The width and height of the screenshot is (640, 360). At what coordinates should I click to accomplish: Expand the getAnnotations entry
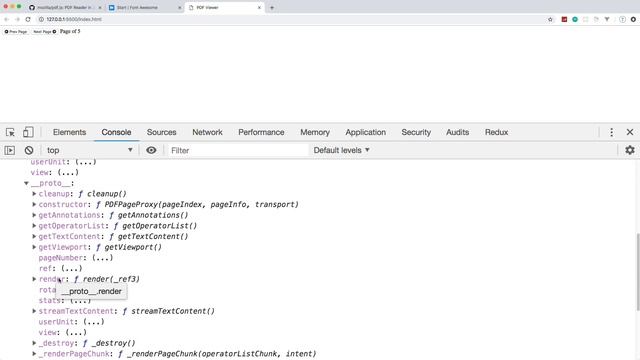[34, 215]
